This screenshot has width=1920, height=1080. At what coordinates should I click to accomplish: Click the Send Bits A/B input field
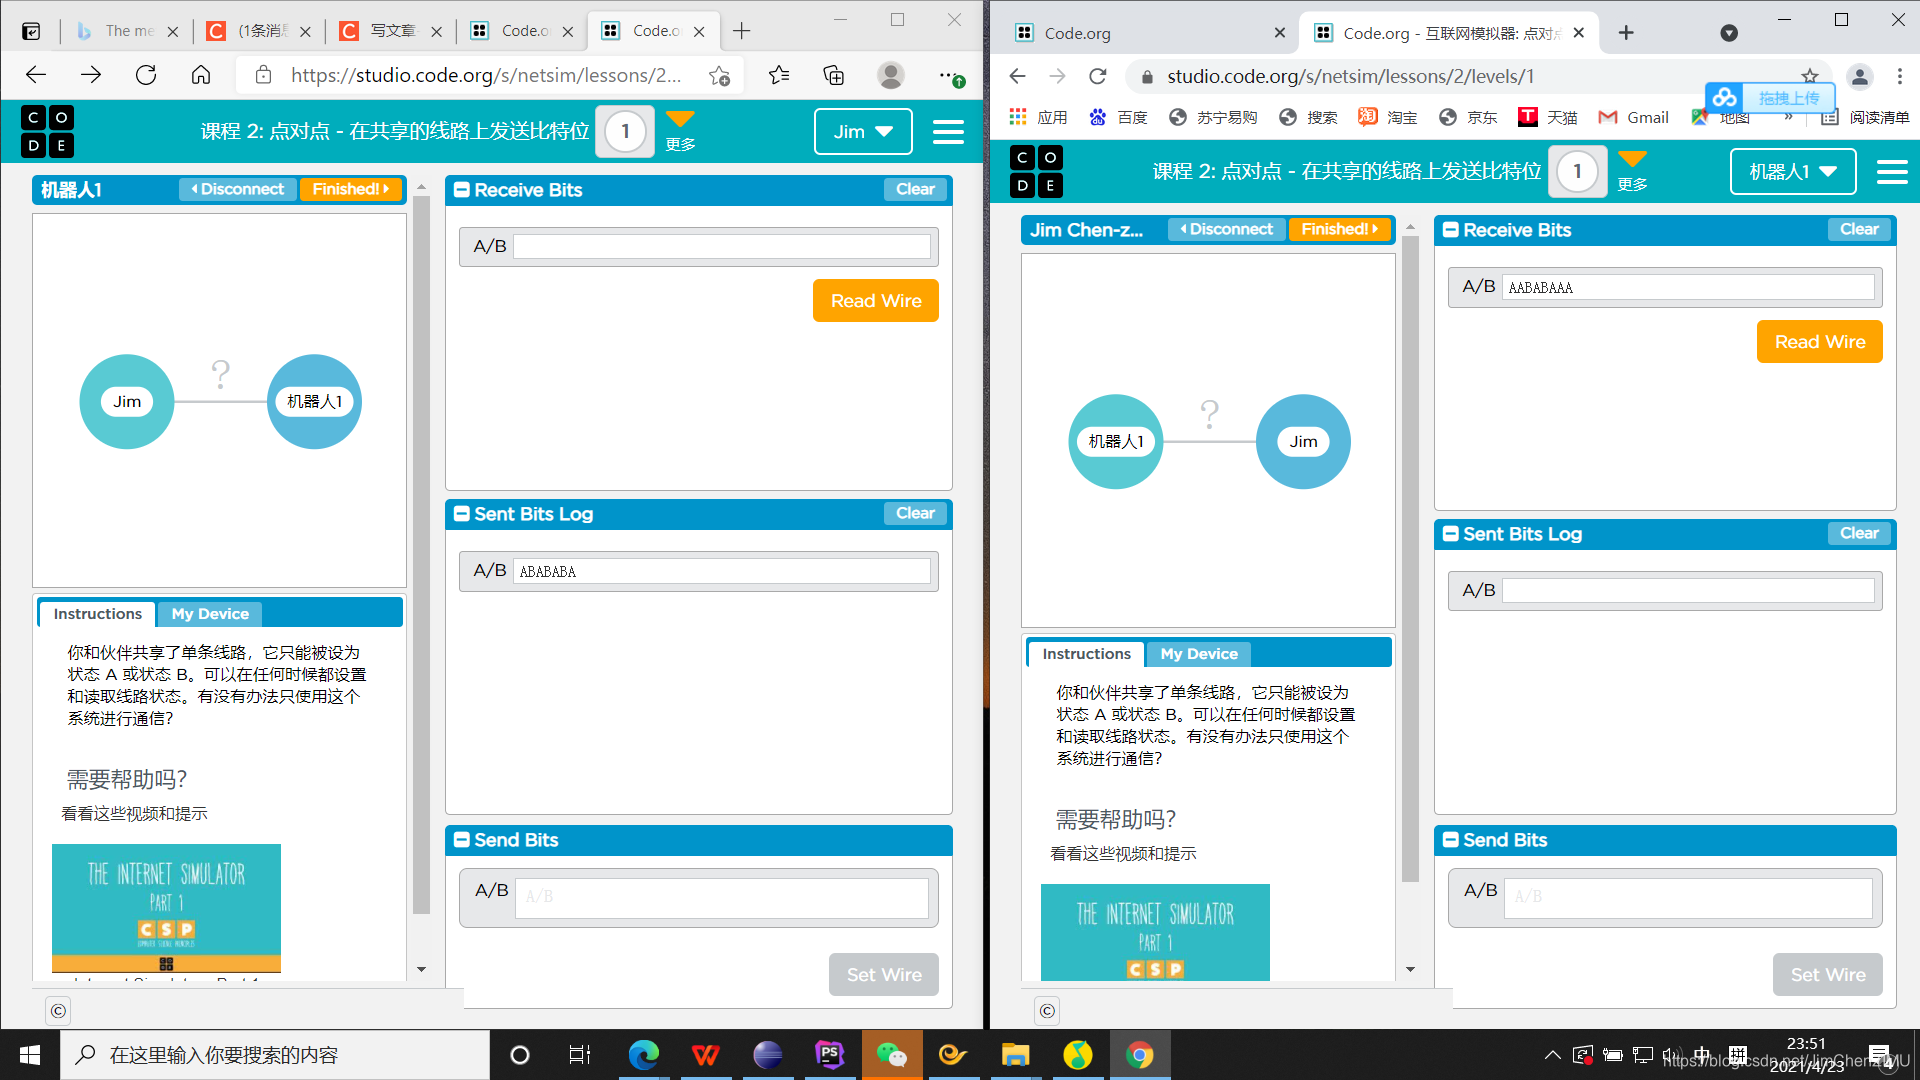pos(721,897)
